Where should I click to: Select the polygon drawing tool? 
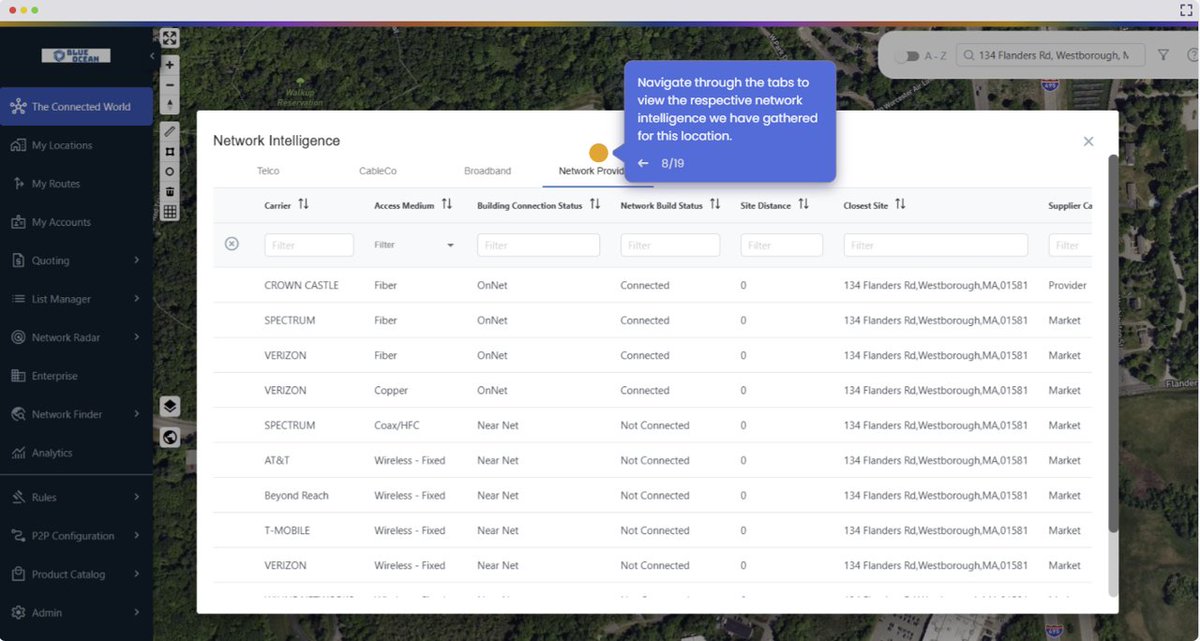click(x=170, y=151)
